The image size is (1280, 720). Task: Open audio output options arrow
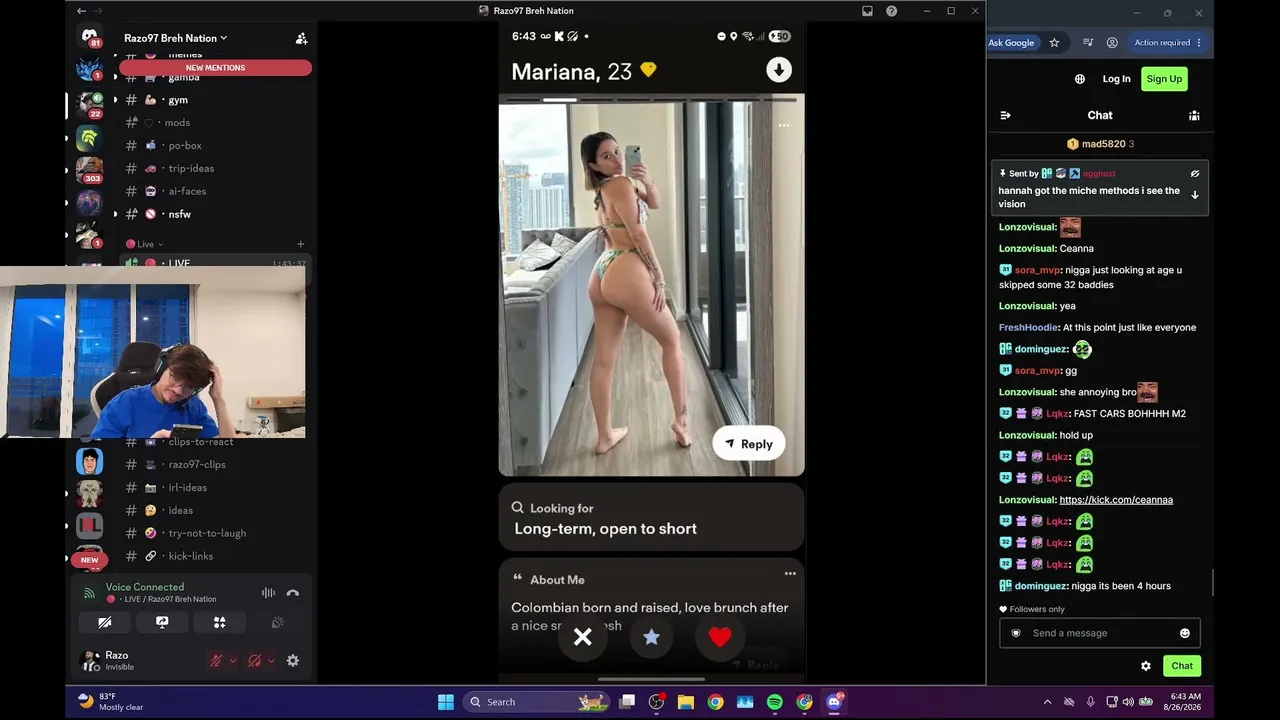coord(271,661)
